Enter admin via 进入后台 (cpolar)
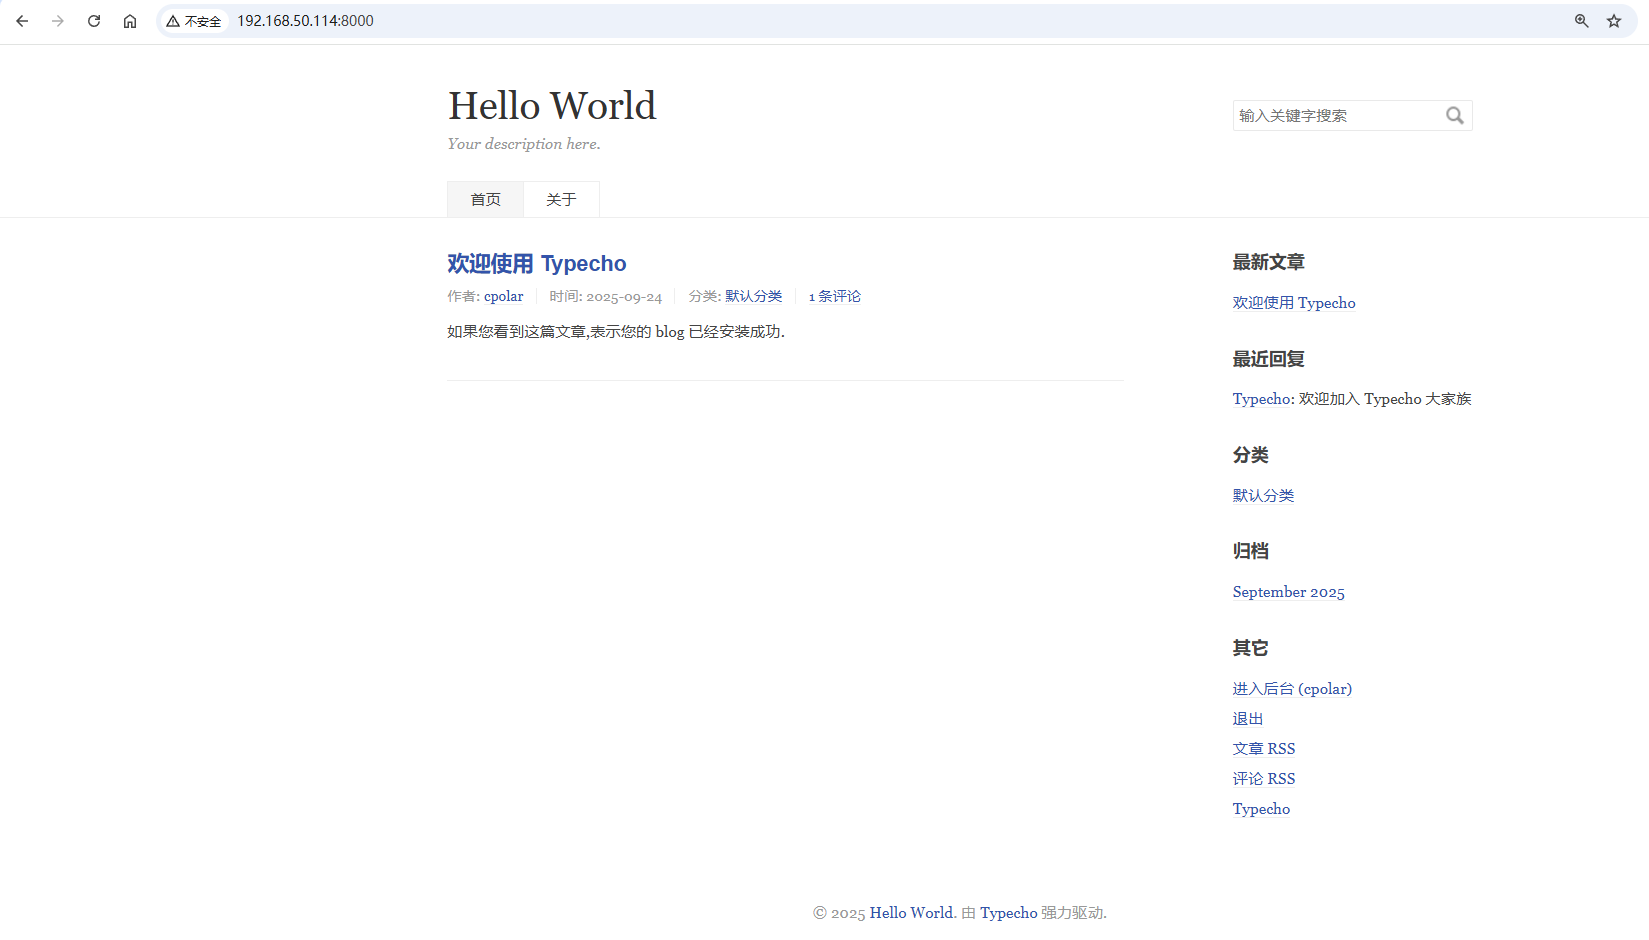Viewport: 1649px width, 940px height. coord(1292,689)
